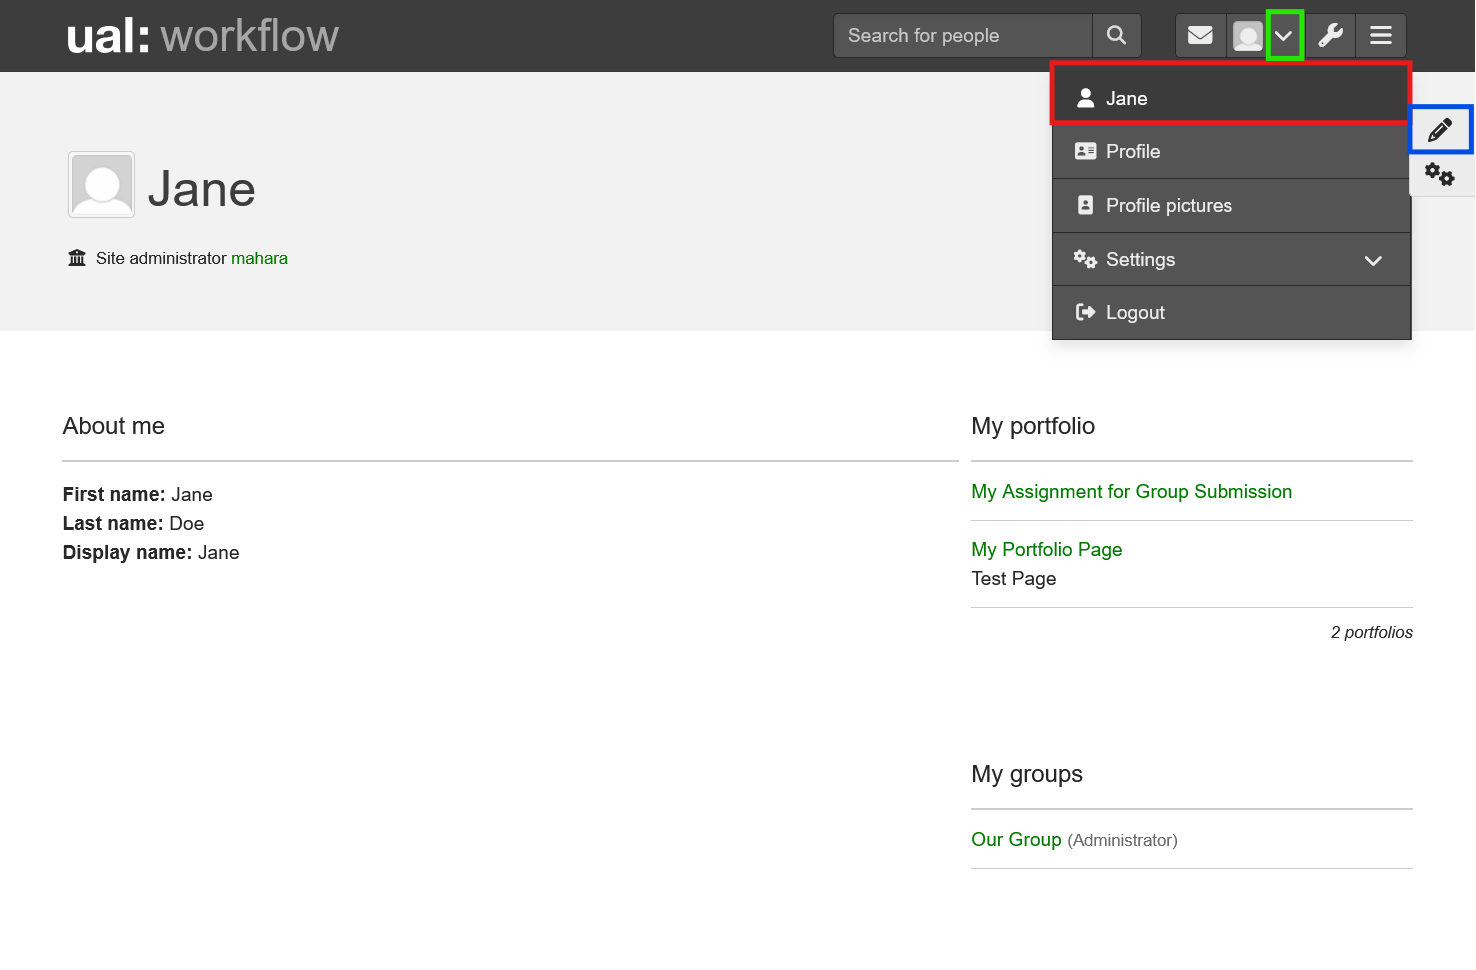Open the gears configuration icon
Screen dimensions: 1476x970
pyautogui.click(x=1440, y=173)
